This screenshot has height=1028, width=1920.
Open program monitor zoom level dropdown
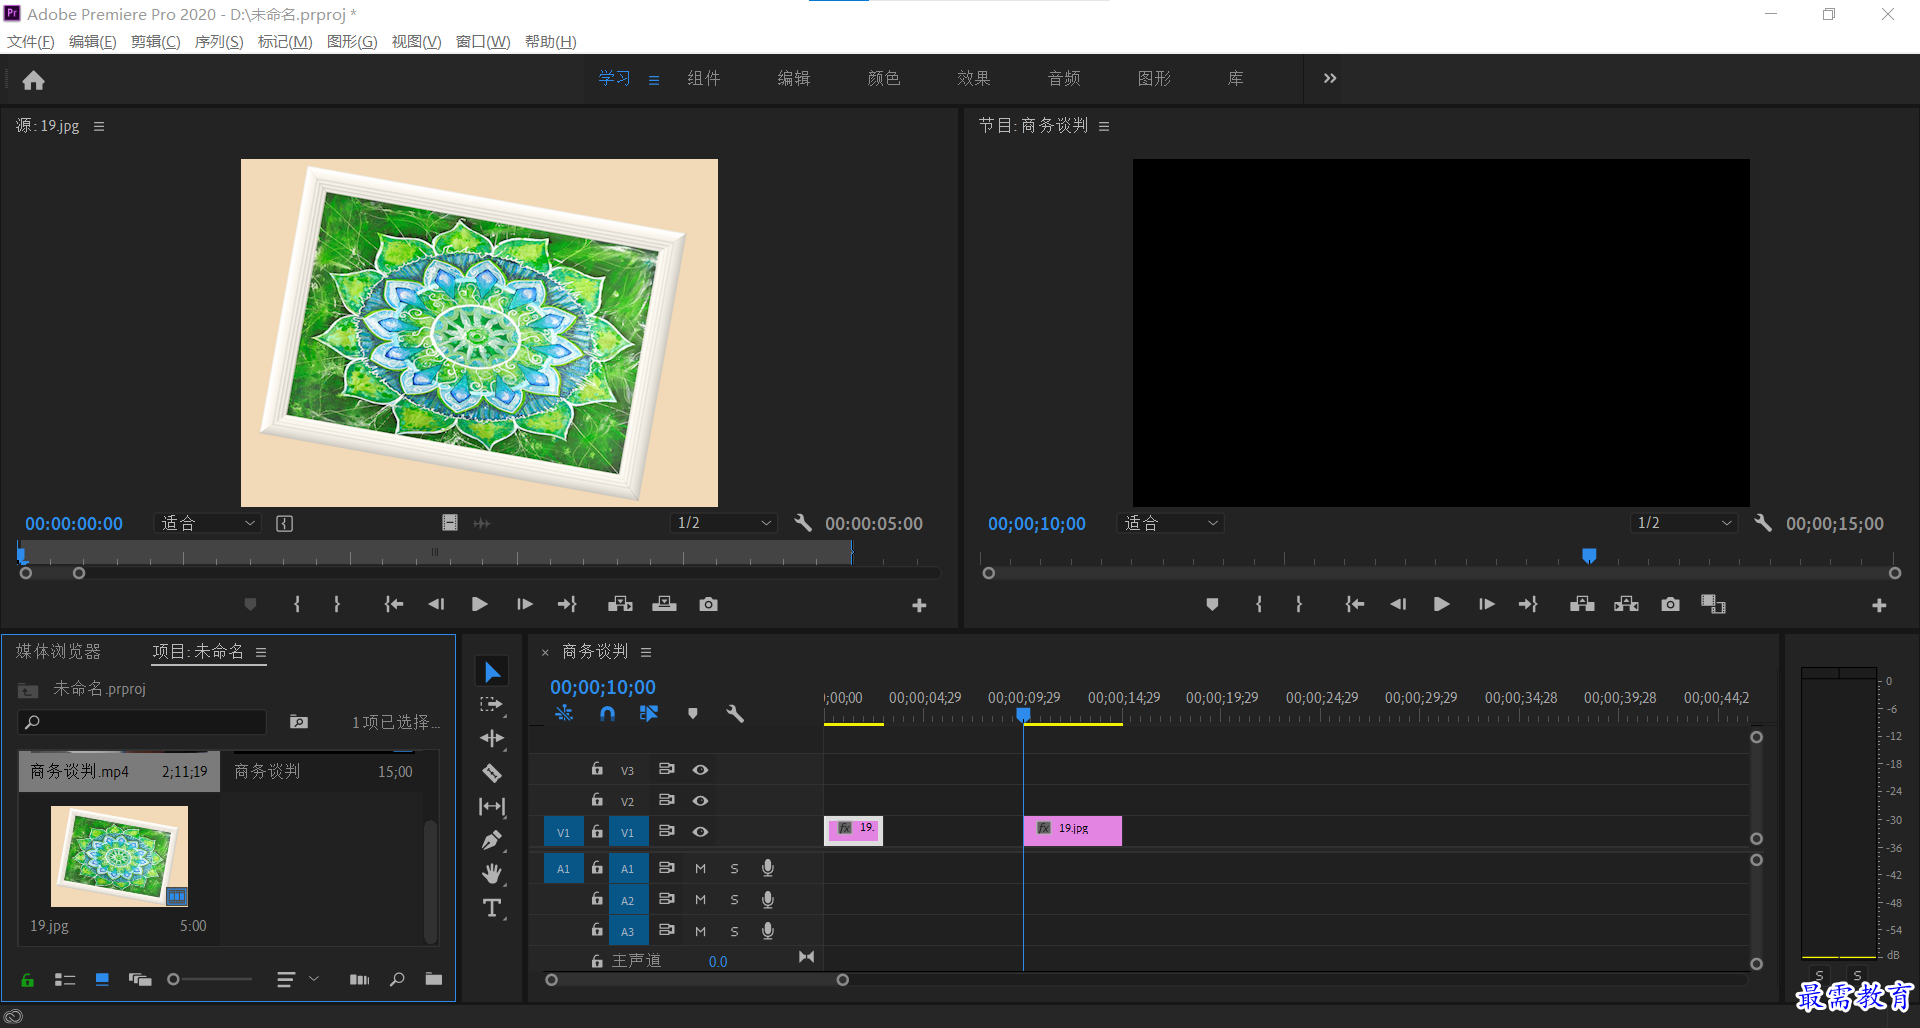[x=1170, y=523]
